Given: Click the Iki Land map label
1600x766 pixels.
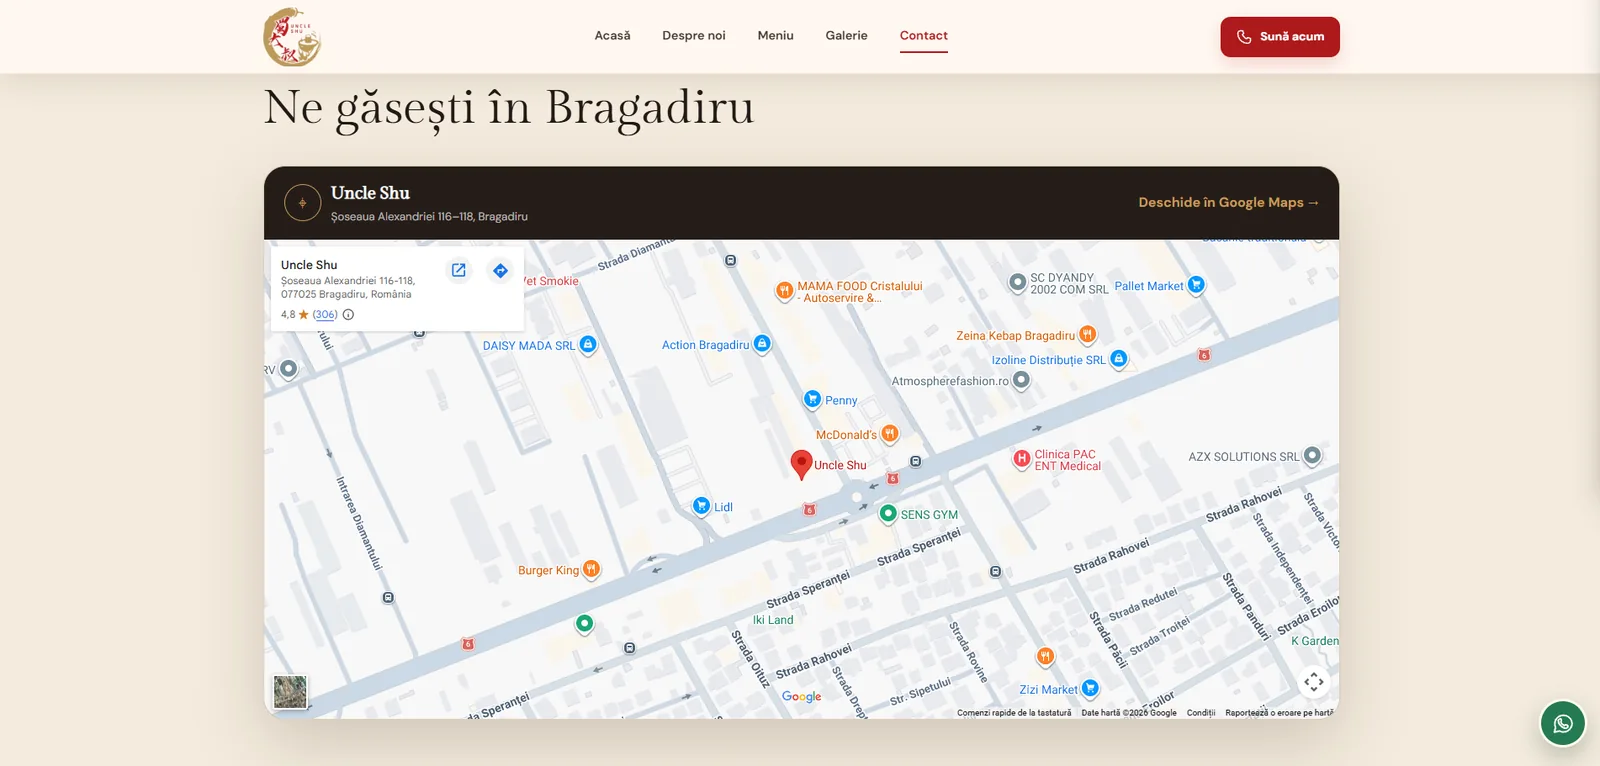Looking at the screenshot, I should coord(773,620).
